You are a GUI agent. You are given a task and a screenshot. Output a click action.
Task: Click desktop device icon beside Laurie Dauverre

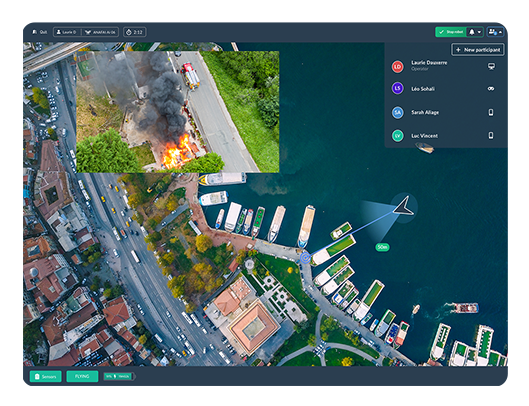(x=491, y=66)
